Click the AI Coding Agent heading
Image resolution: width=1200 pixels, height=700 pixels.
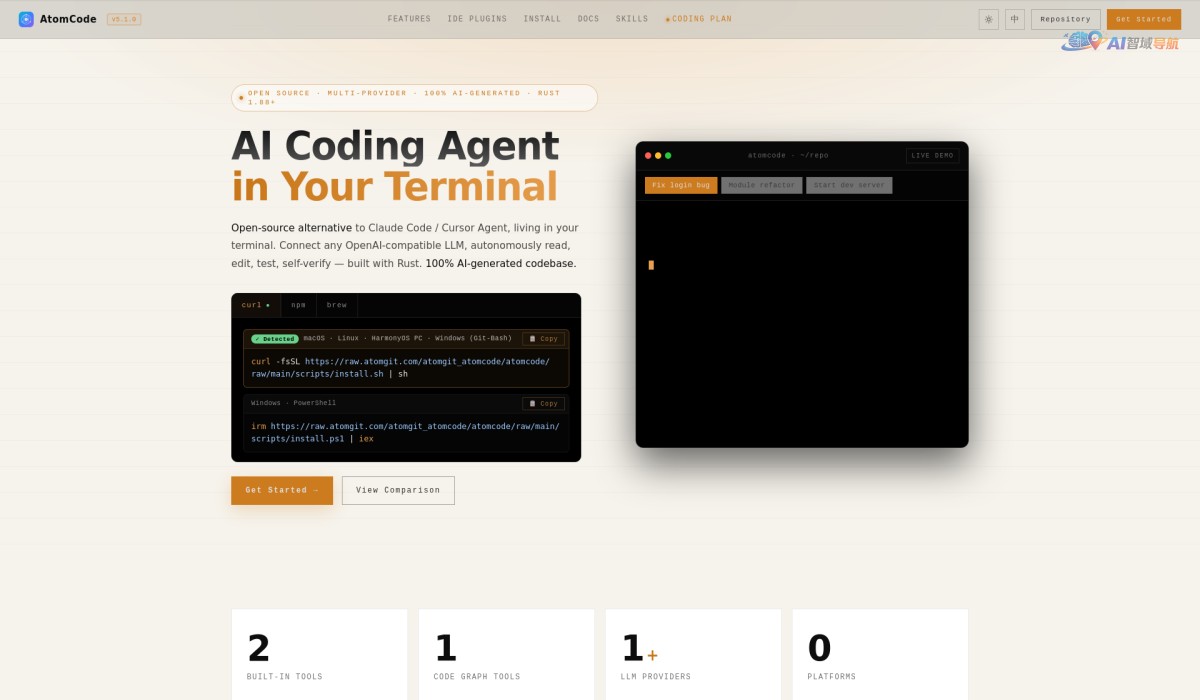tap(395, 146)
